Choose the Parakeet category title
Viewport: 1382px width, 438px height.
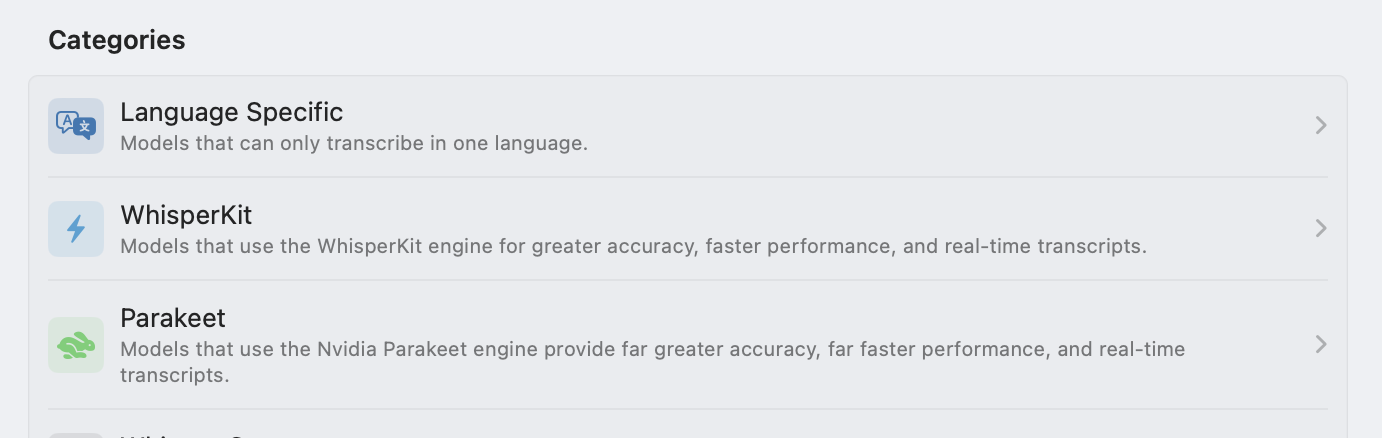click(173, 318)
